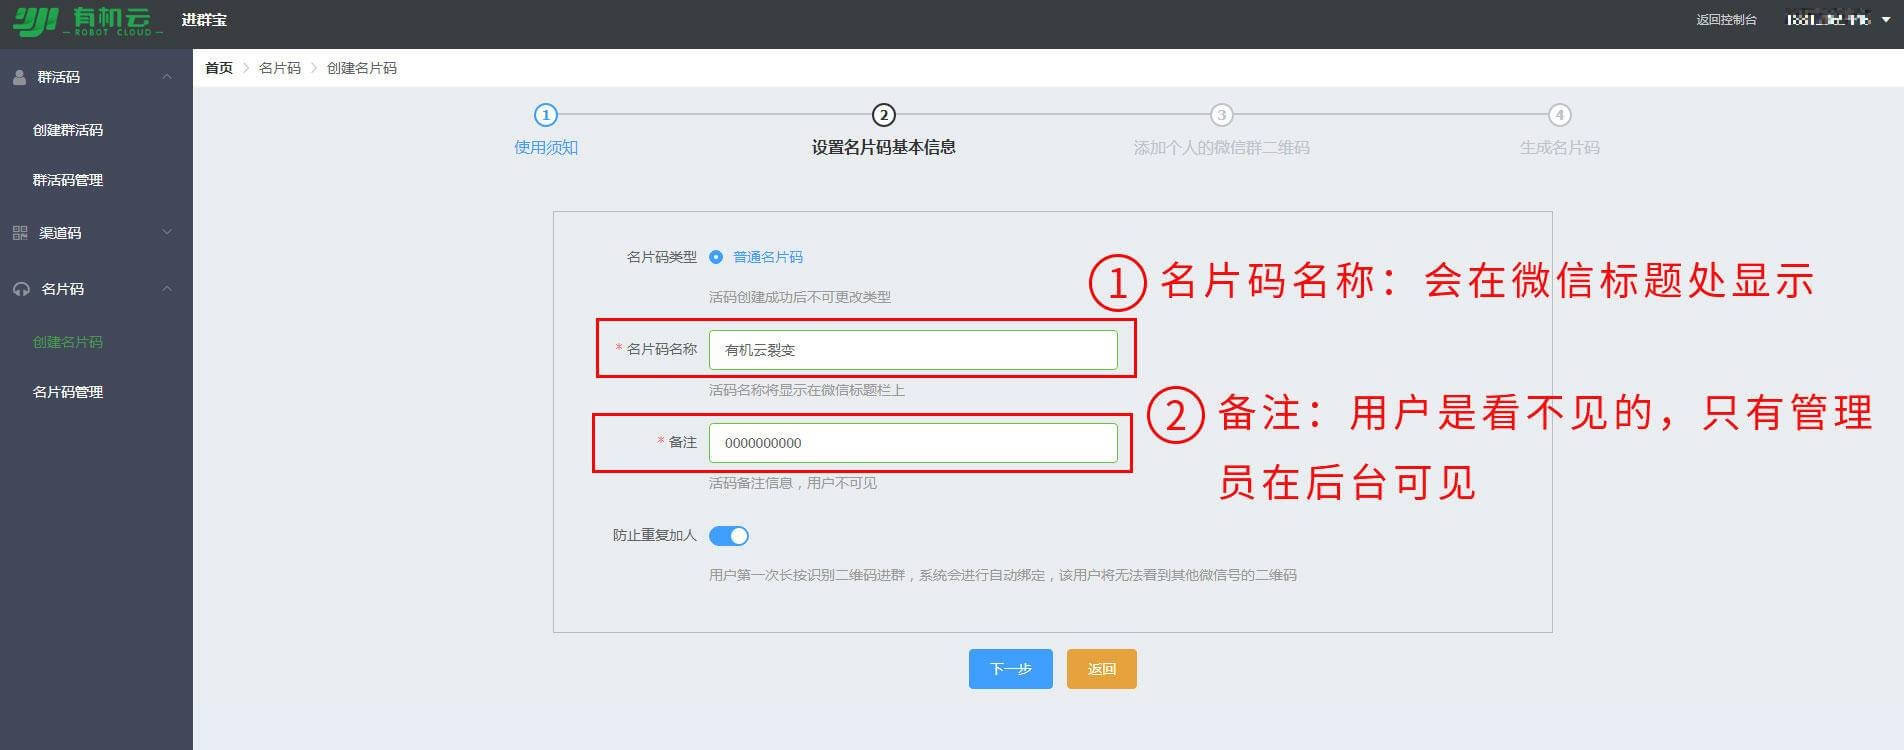The image size is (1904, 750).
Task: Select the 群活码 menu label
Action: (58, 77)
